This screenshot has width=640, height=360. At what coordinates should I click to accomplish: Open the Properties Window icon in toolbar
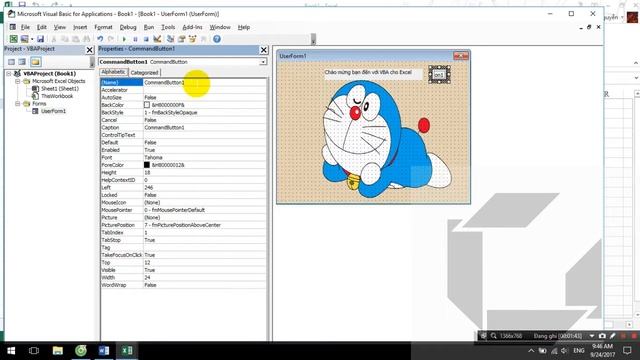[181, 39]
